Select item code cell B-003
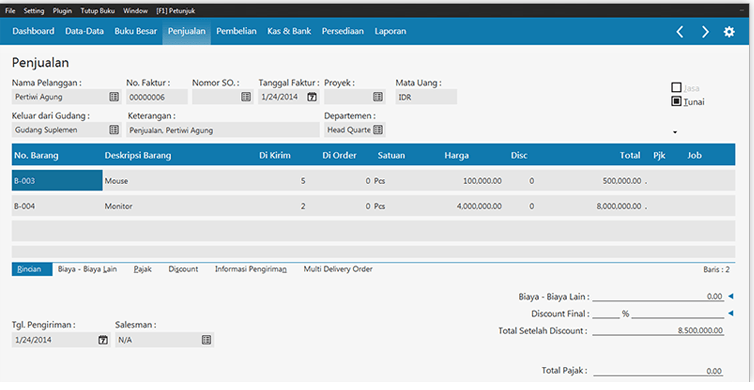754x390 pixels. pos(57,181)
